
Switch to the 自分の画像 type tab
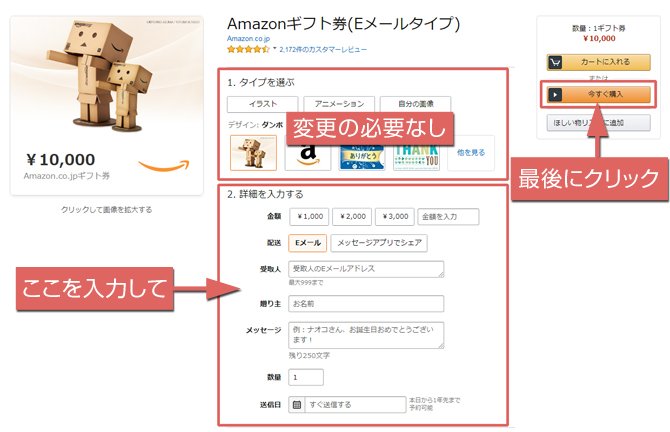[415, 104]
